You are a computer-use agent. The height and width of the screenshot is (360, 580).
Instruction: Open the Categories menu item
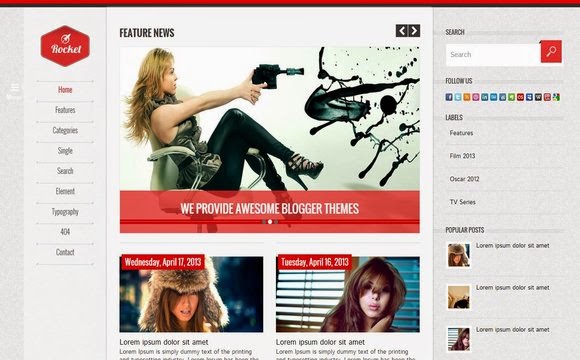pyautogui.click(x=65, y=131)
